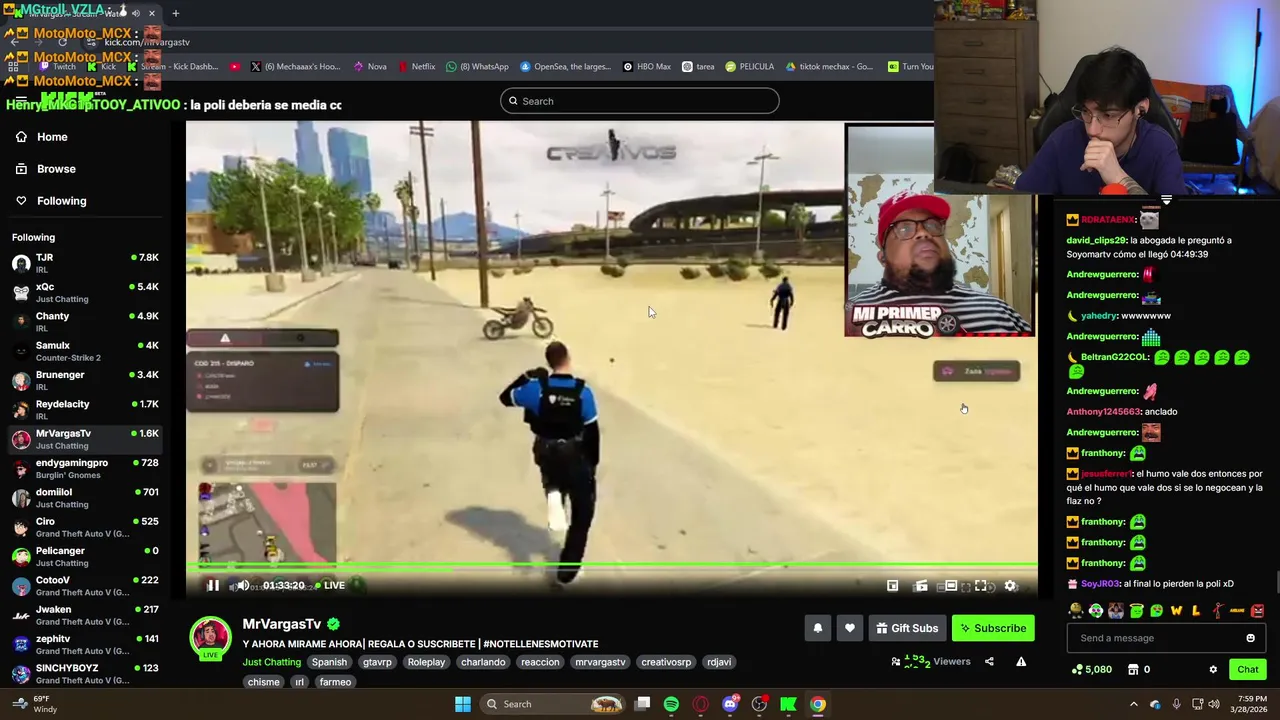This screenshot has height=720, width=1280.
Task: Toggle theater mode in video player
Action: tap(951, 586)
